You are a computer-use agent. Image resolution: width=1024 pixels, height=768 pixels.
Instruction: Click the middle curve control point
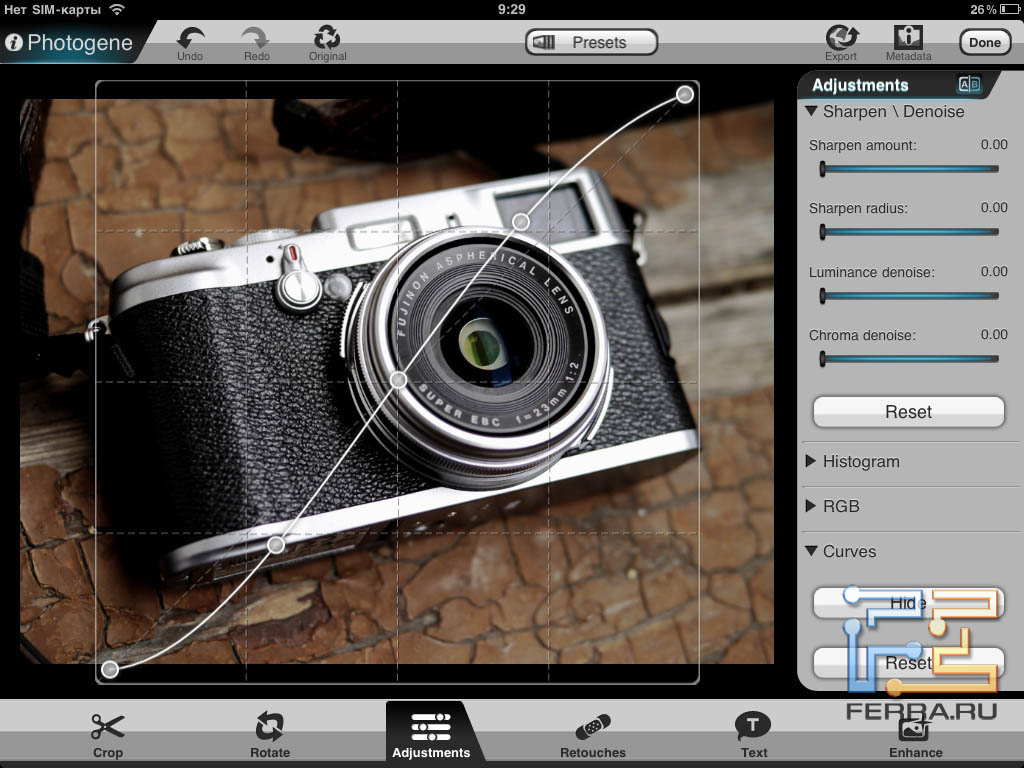[x=398, y=380]
